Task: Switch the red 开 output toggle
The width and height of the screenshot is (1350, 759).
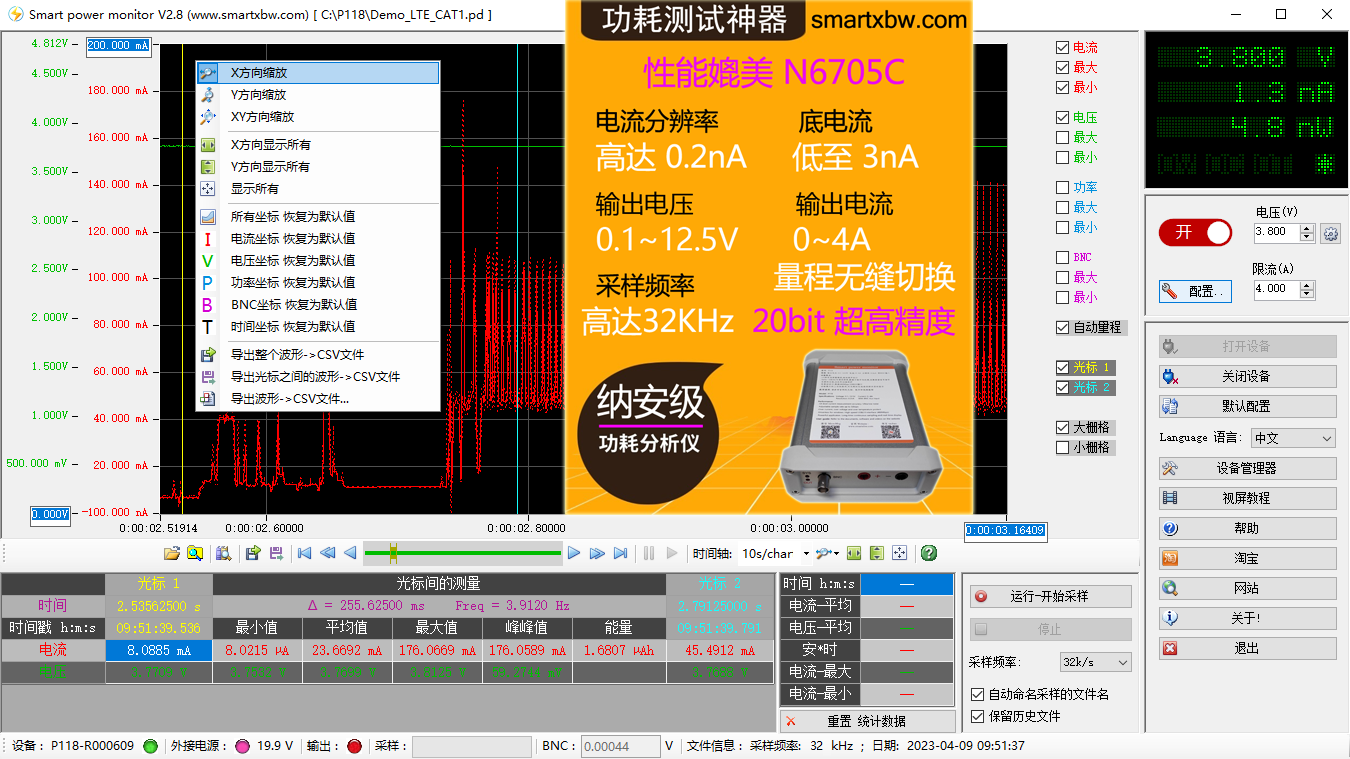Action: pyautogui.click(x=1195, y=232)
